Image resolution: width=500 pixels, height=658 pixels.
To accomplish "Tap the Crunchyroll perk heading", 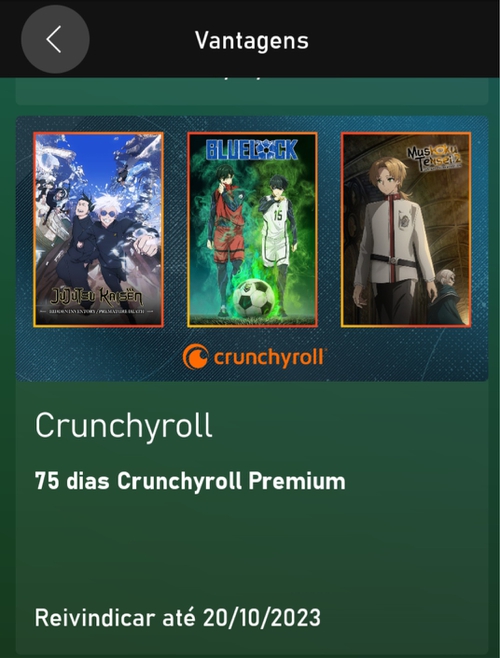I will (x=124, y=426).
